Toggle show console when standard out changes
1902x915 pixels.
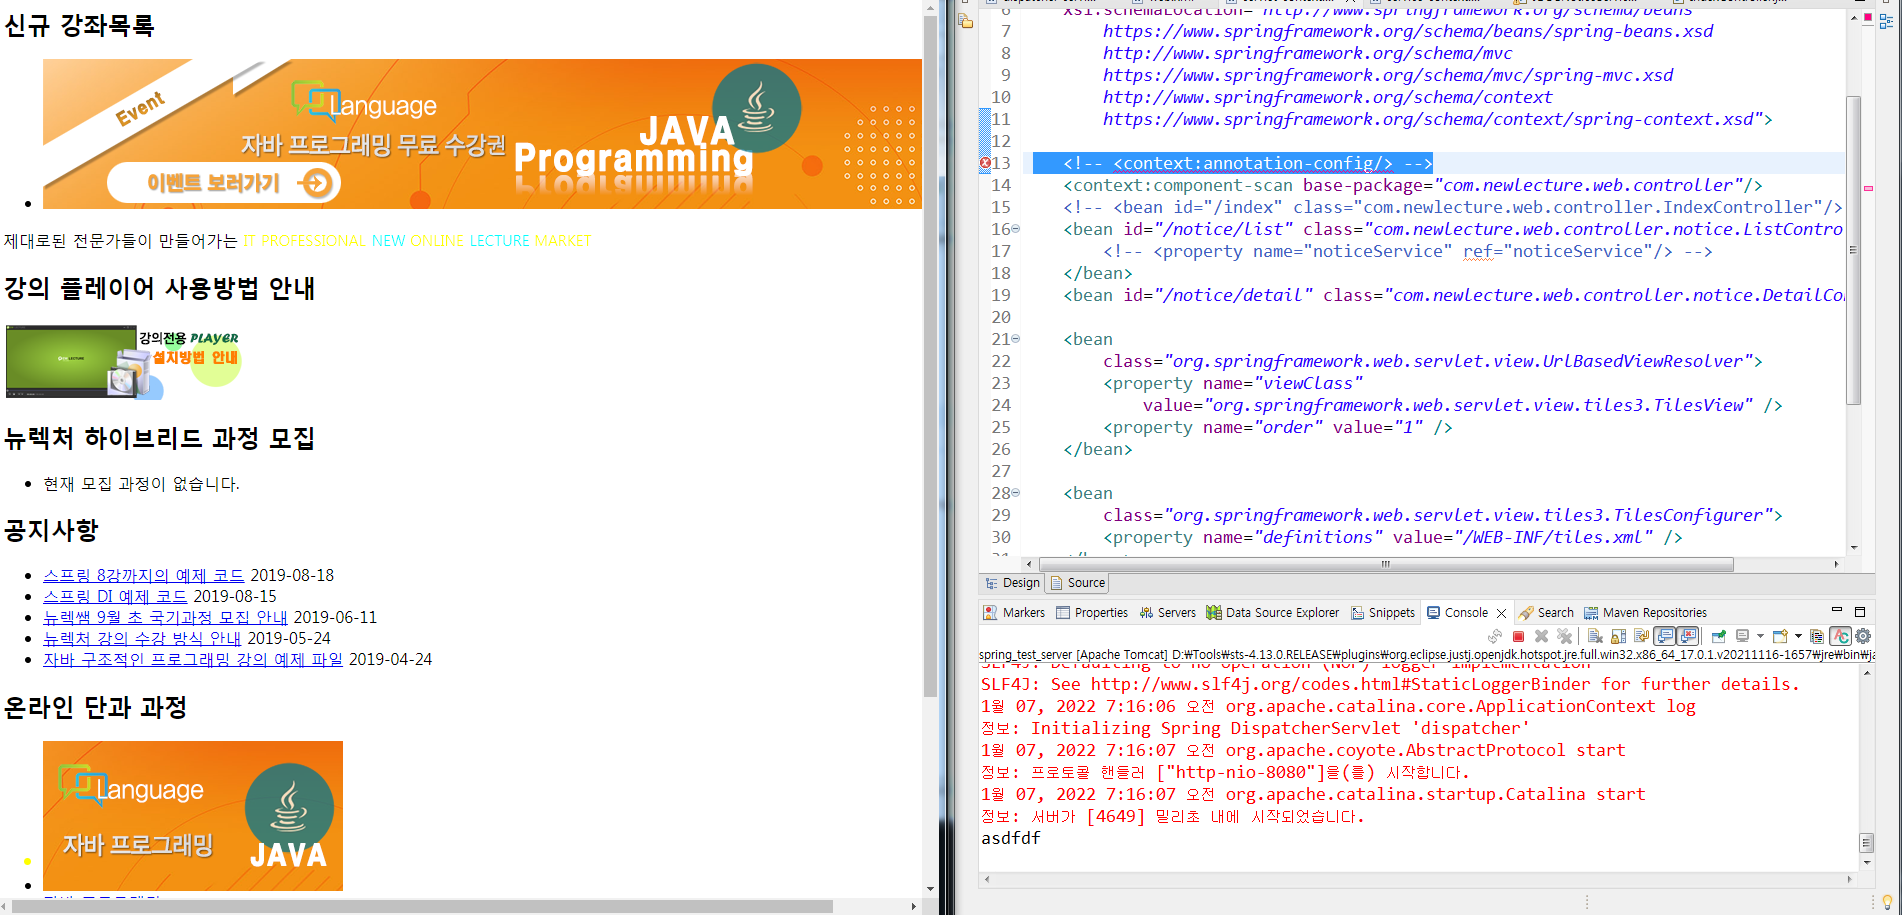pyautogui.click(x=1665, y=636)
